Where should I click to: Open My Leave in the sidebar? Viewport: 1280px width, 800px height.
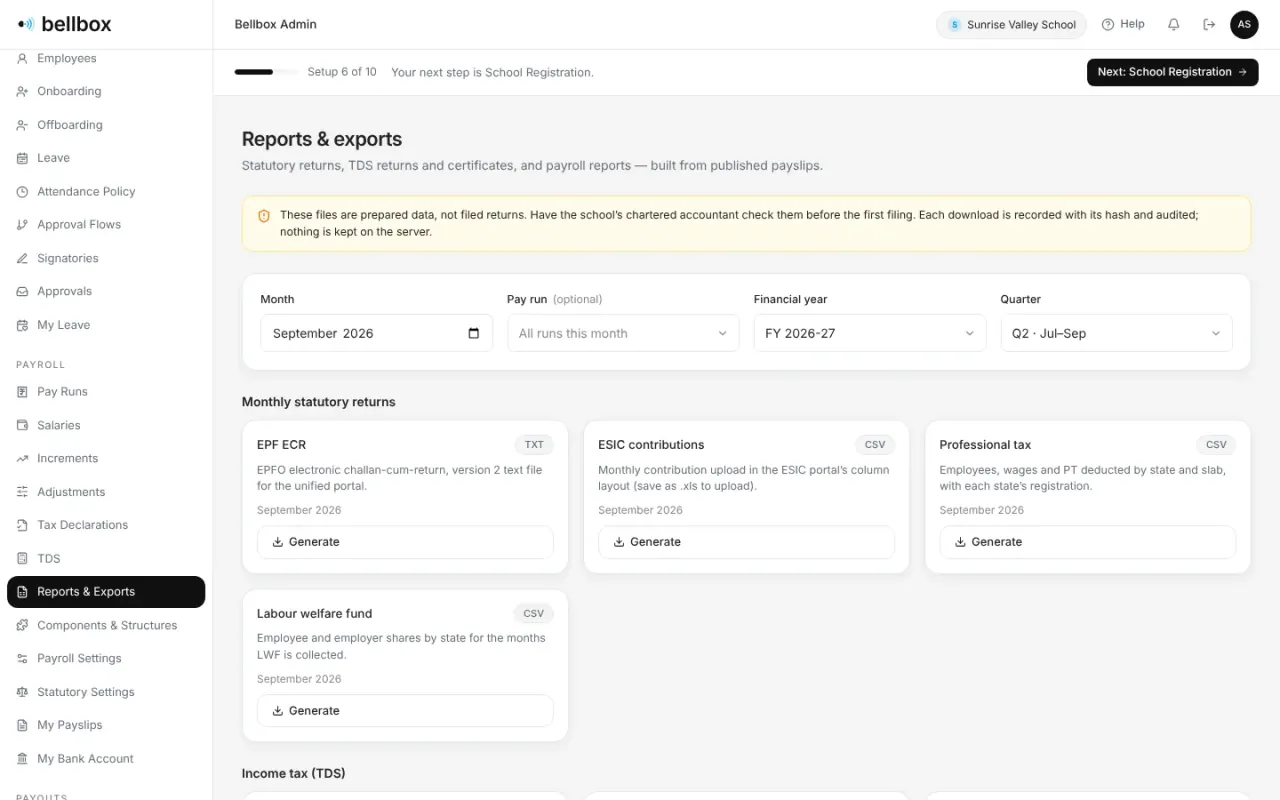click(106, 325)
